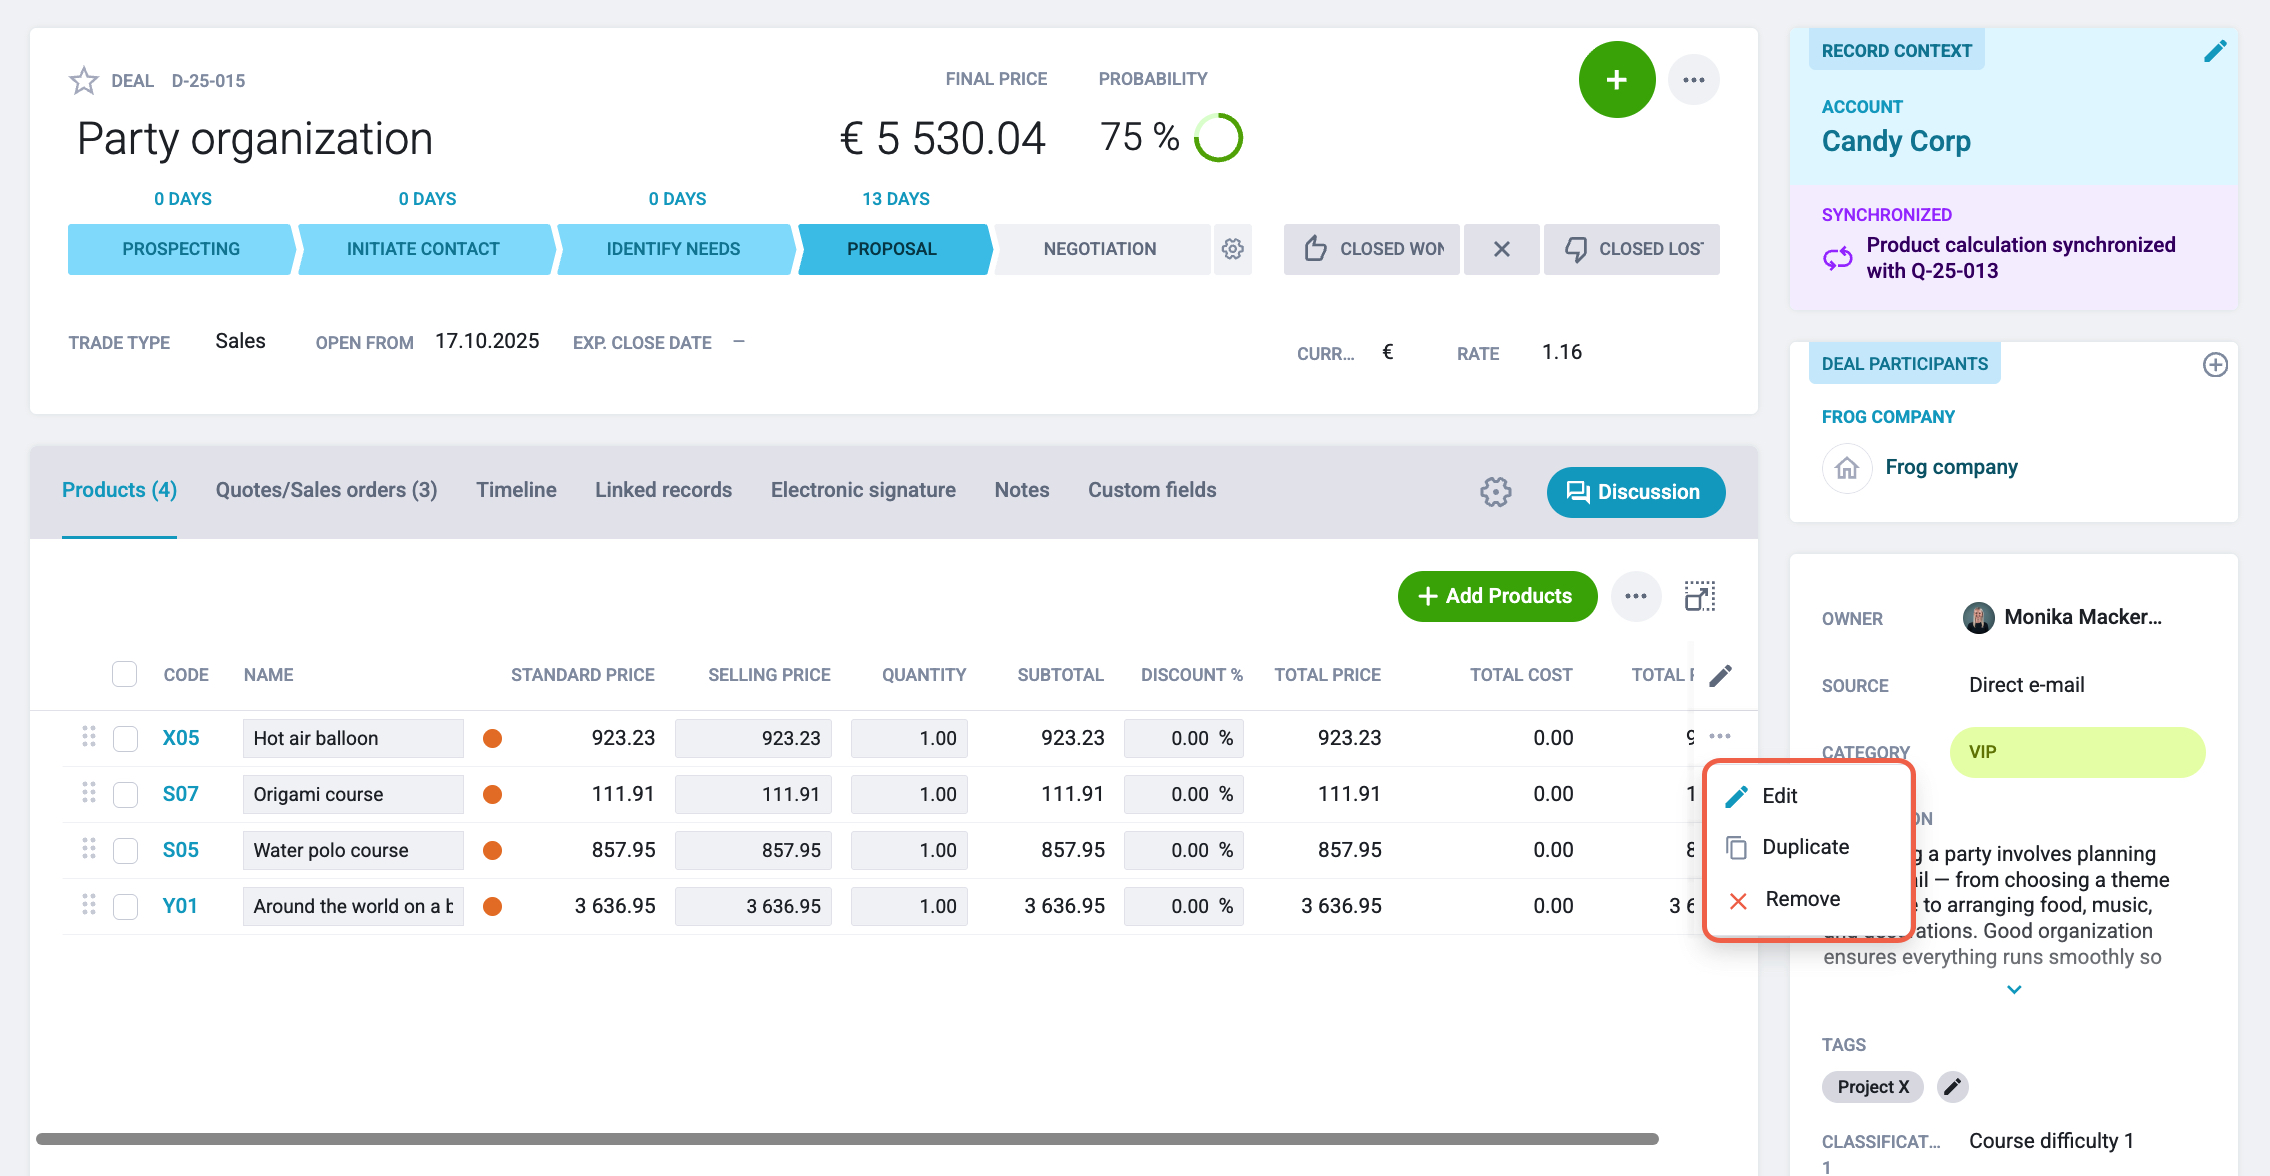Mark deal as Closed Lost
This screenshot has height=1176, width=2270.
point(1632,249)
